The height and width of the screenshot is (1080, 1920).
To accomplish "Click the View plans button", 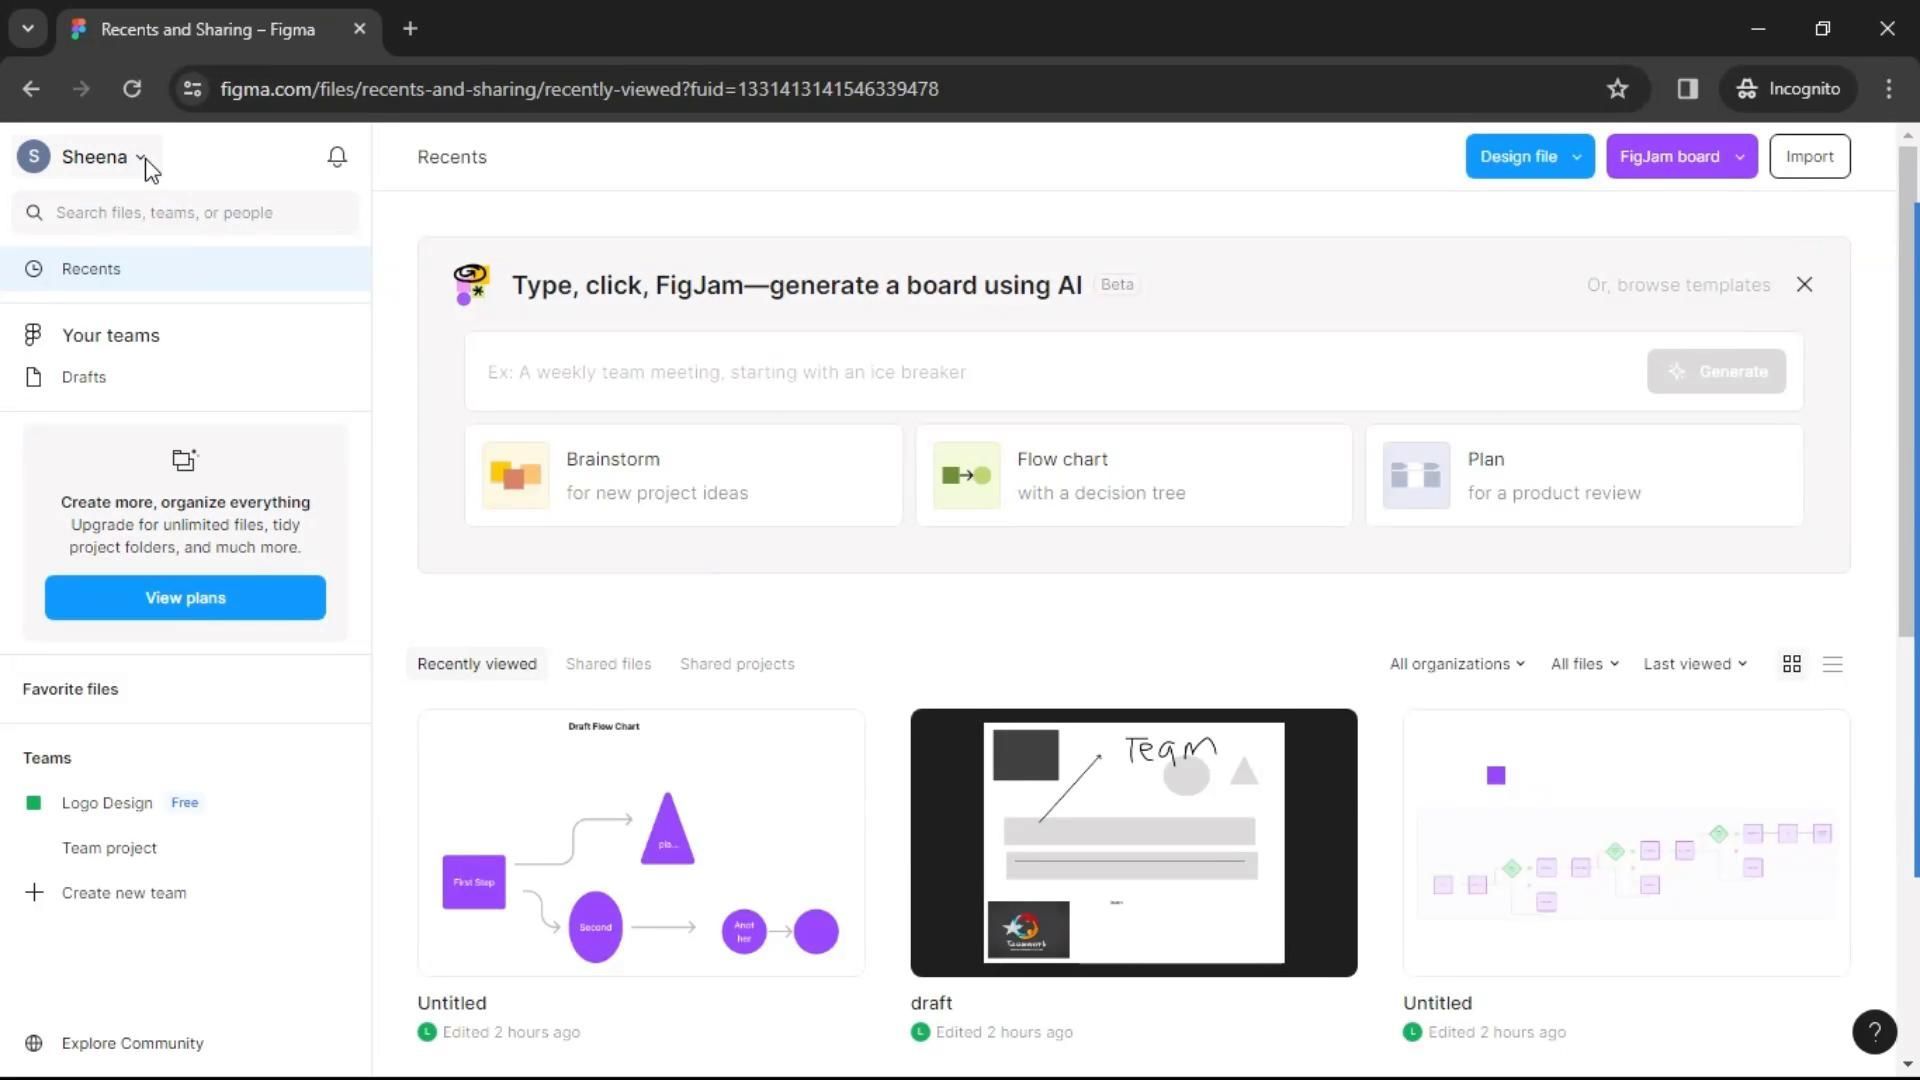I will click(185, 598).
